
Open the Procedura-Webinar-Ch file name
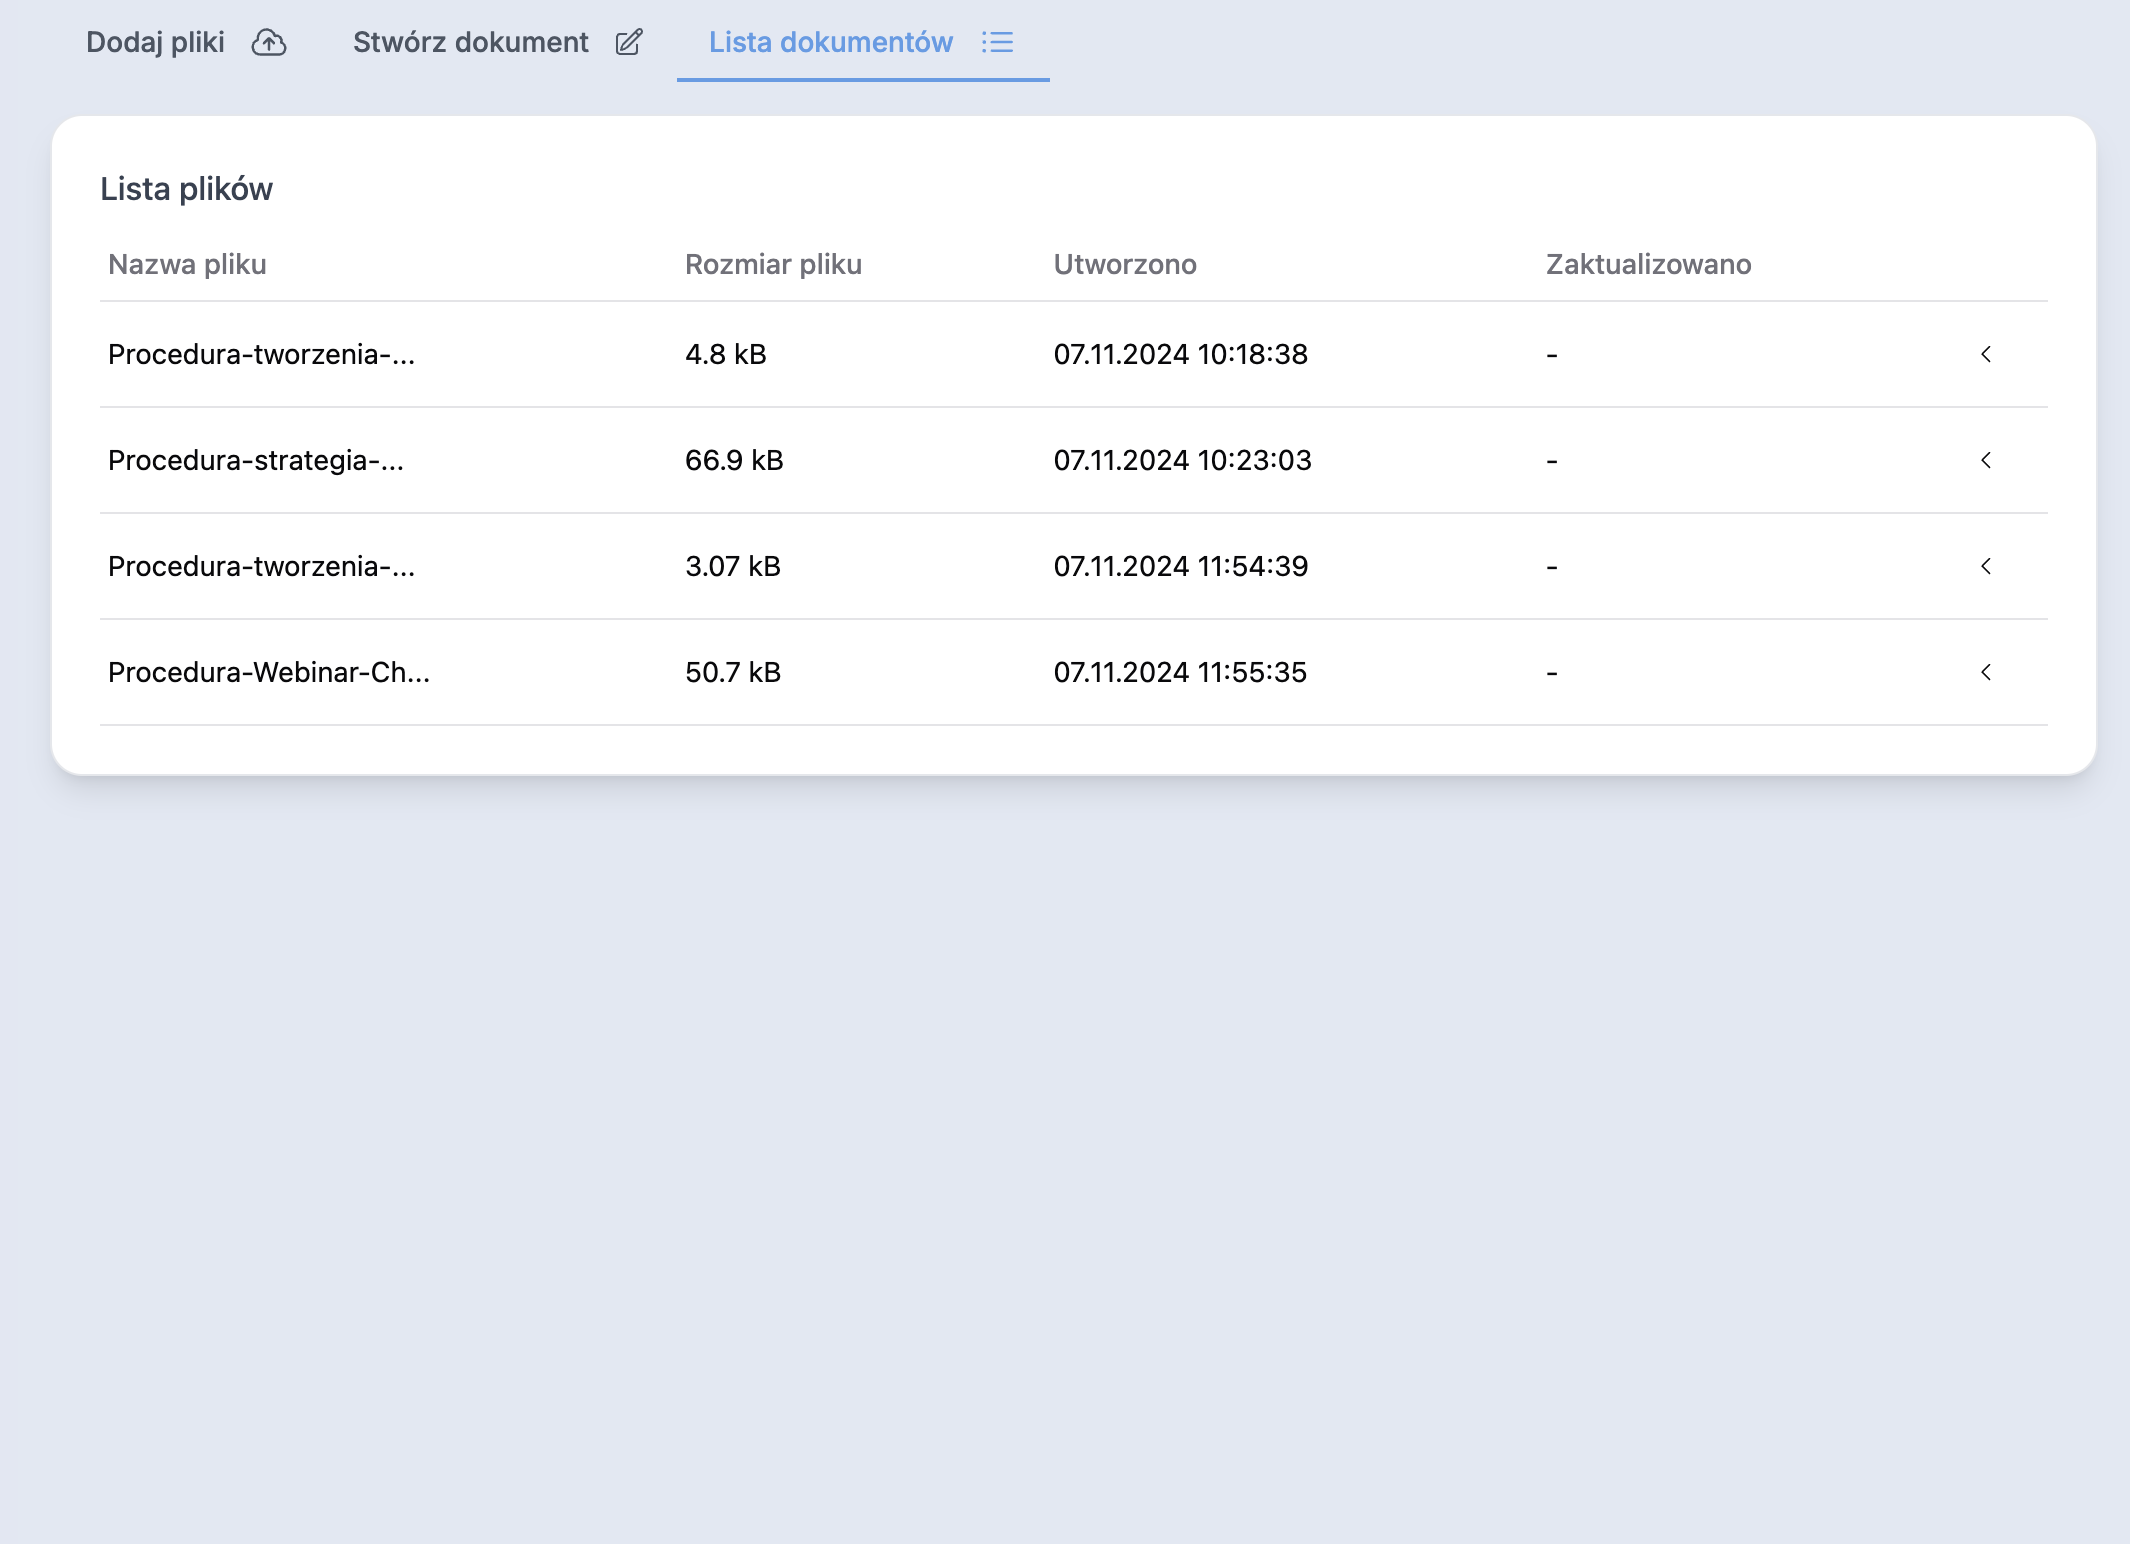tap(269, 672)
